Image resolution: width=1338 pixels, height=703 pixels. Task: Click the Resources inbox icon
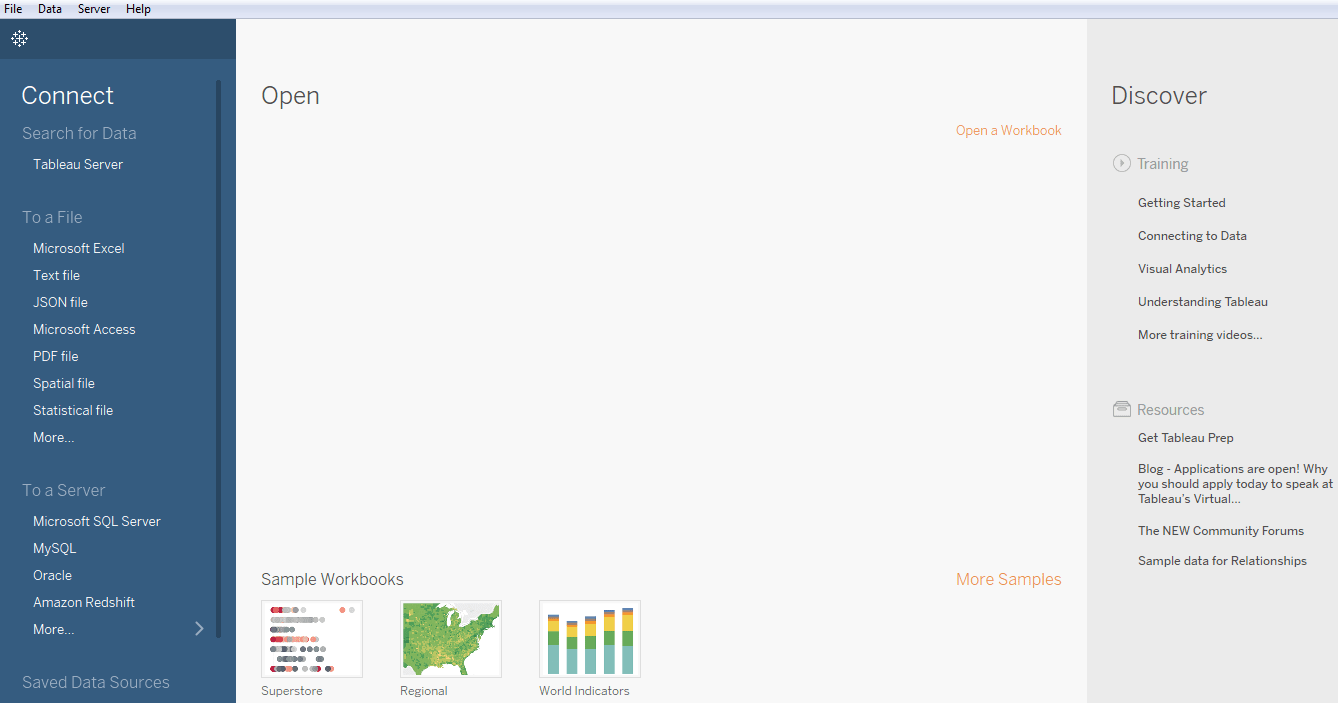coord(1121,408)
